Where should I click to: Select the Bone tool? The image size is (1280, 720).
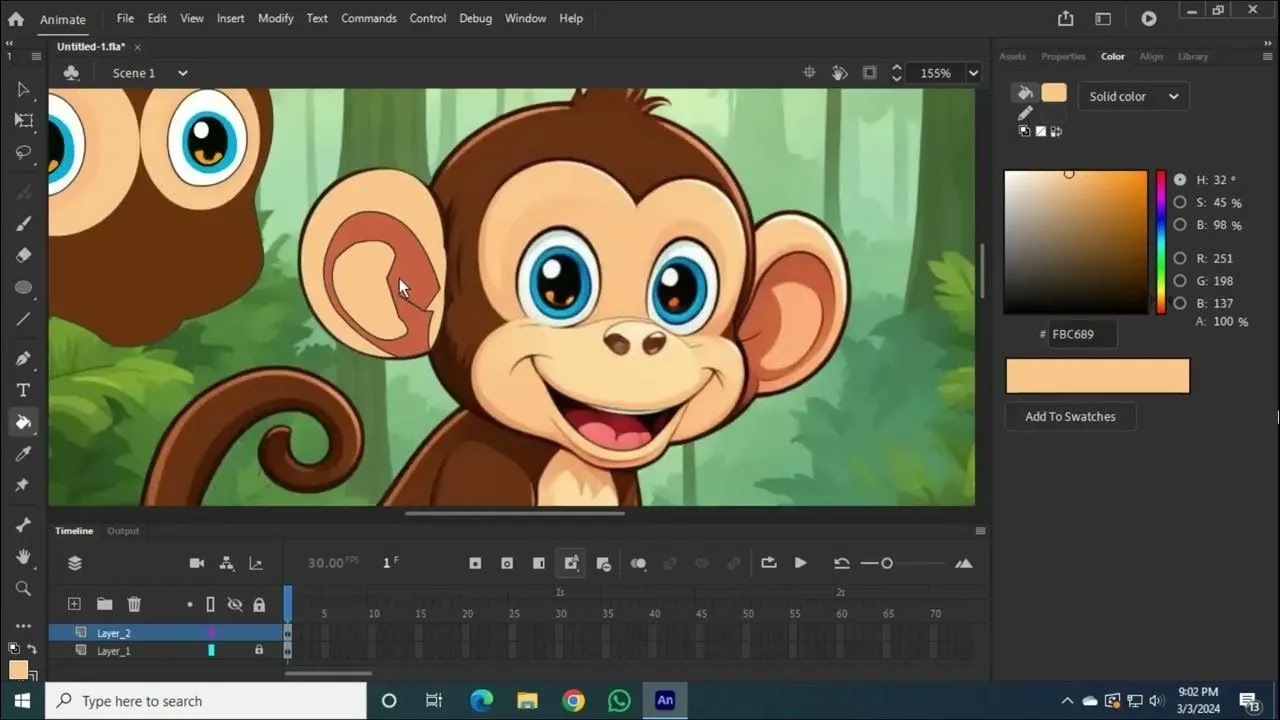pos(24,525)
